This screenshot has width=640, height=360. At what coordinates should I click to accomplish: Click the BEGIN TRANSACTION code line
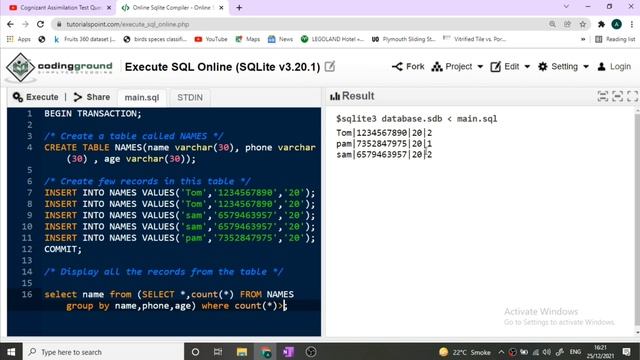point(93,114)
